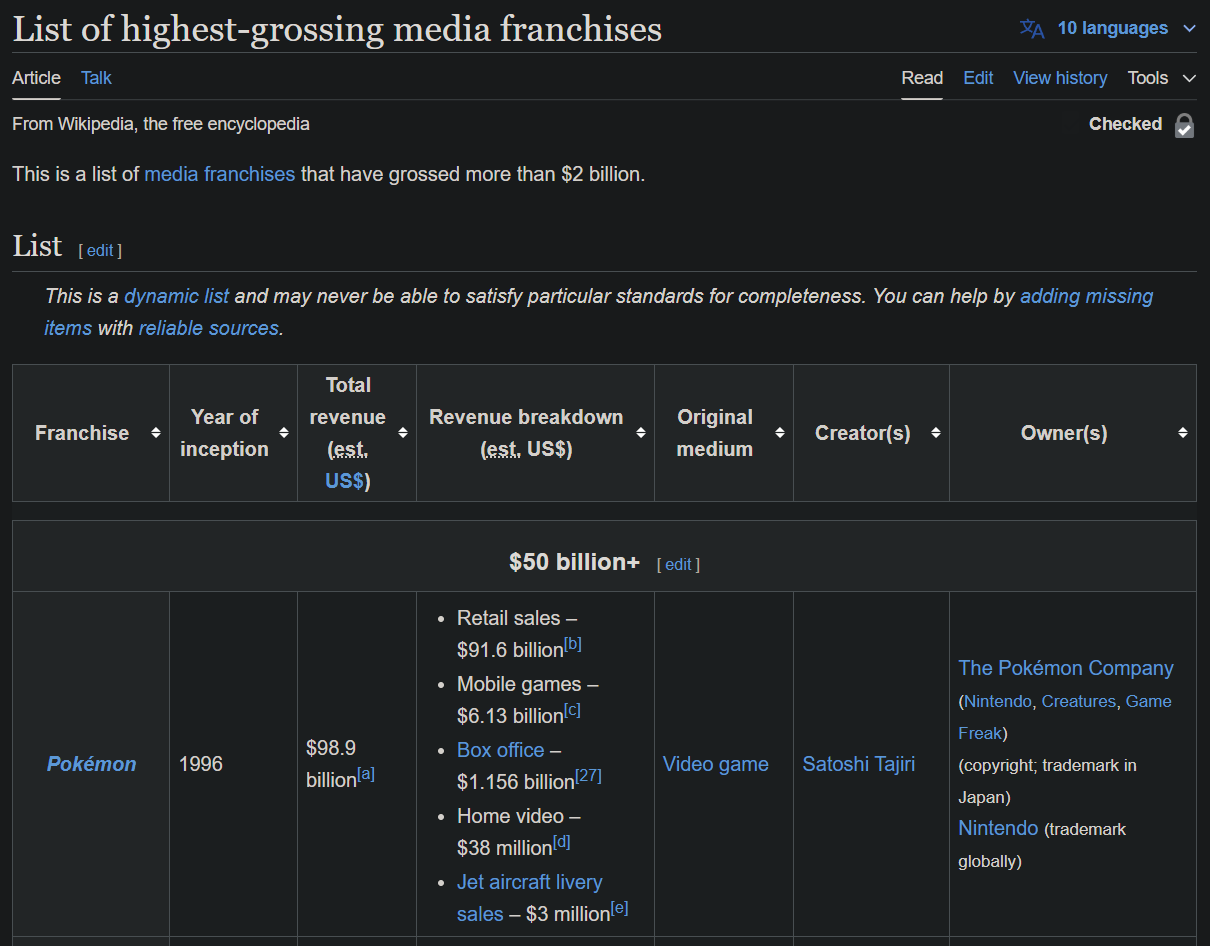Open the Nintendo global trademark link

998,828
